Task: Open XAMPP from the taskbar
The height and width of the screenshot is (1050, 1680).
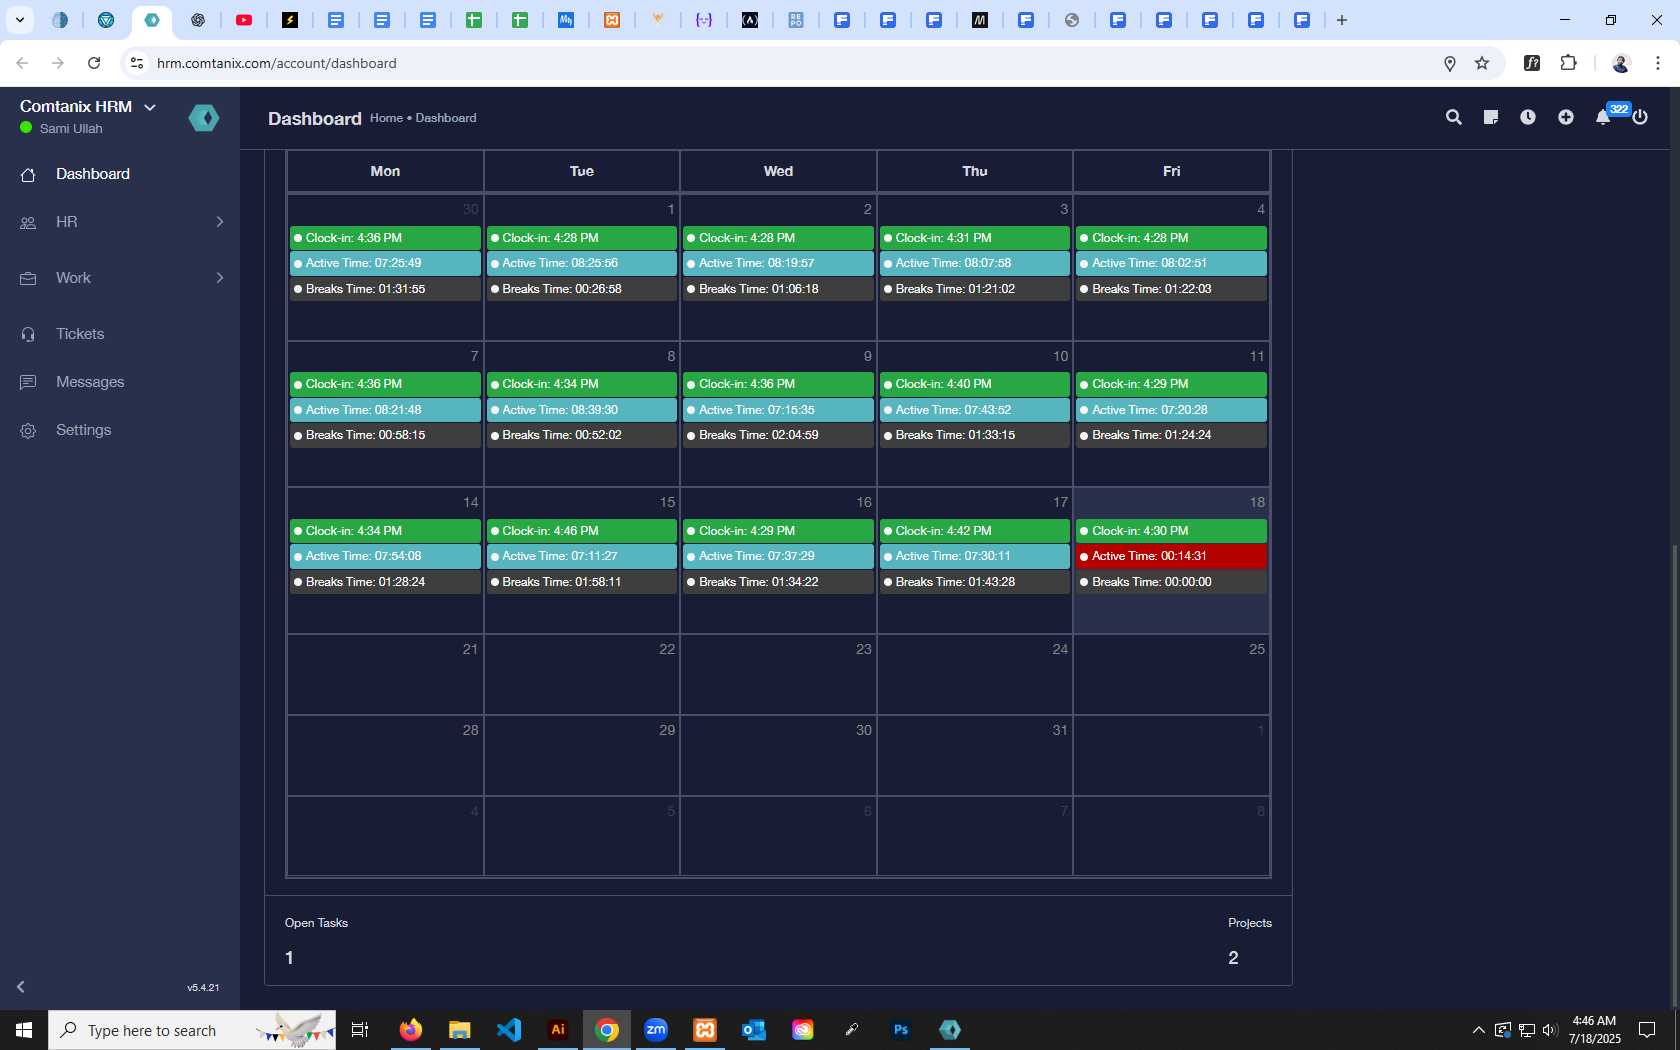Action: 705,1030
